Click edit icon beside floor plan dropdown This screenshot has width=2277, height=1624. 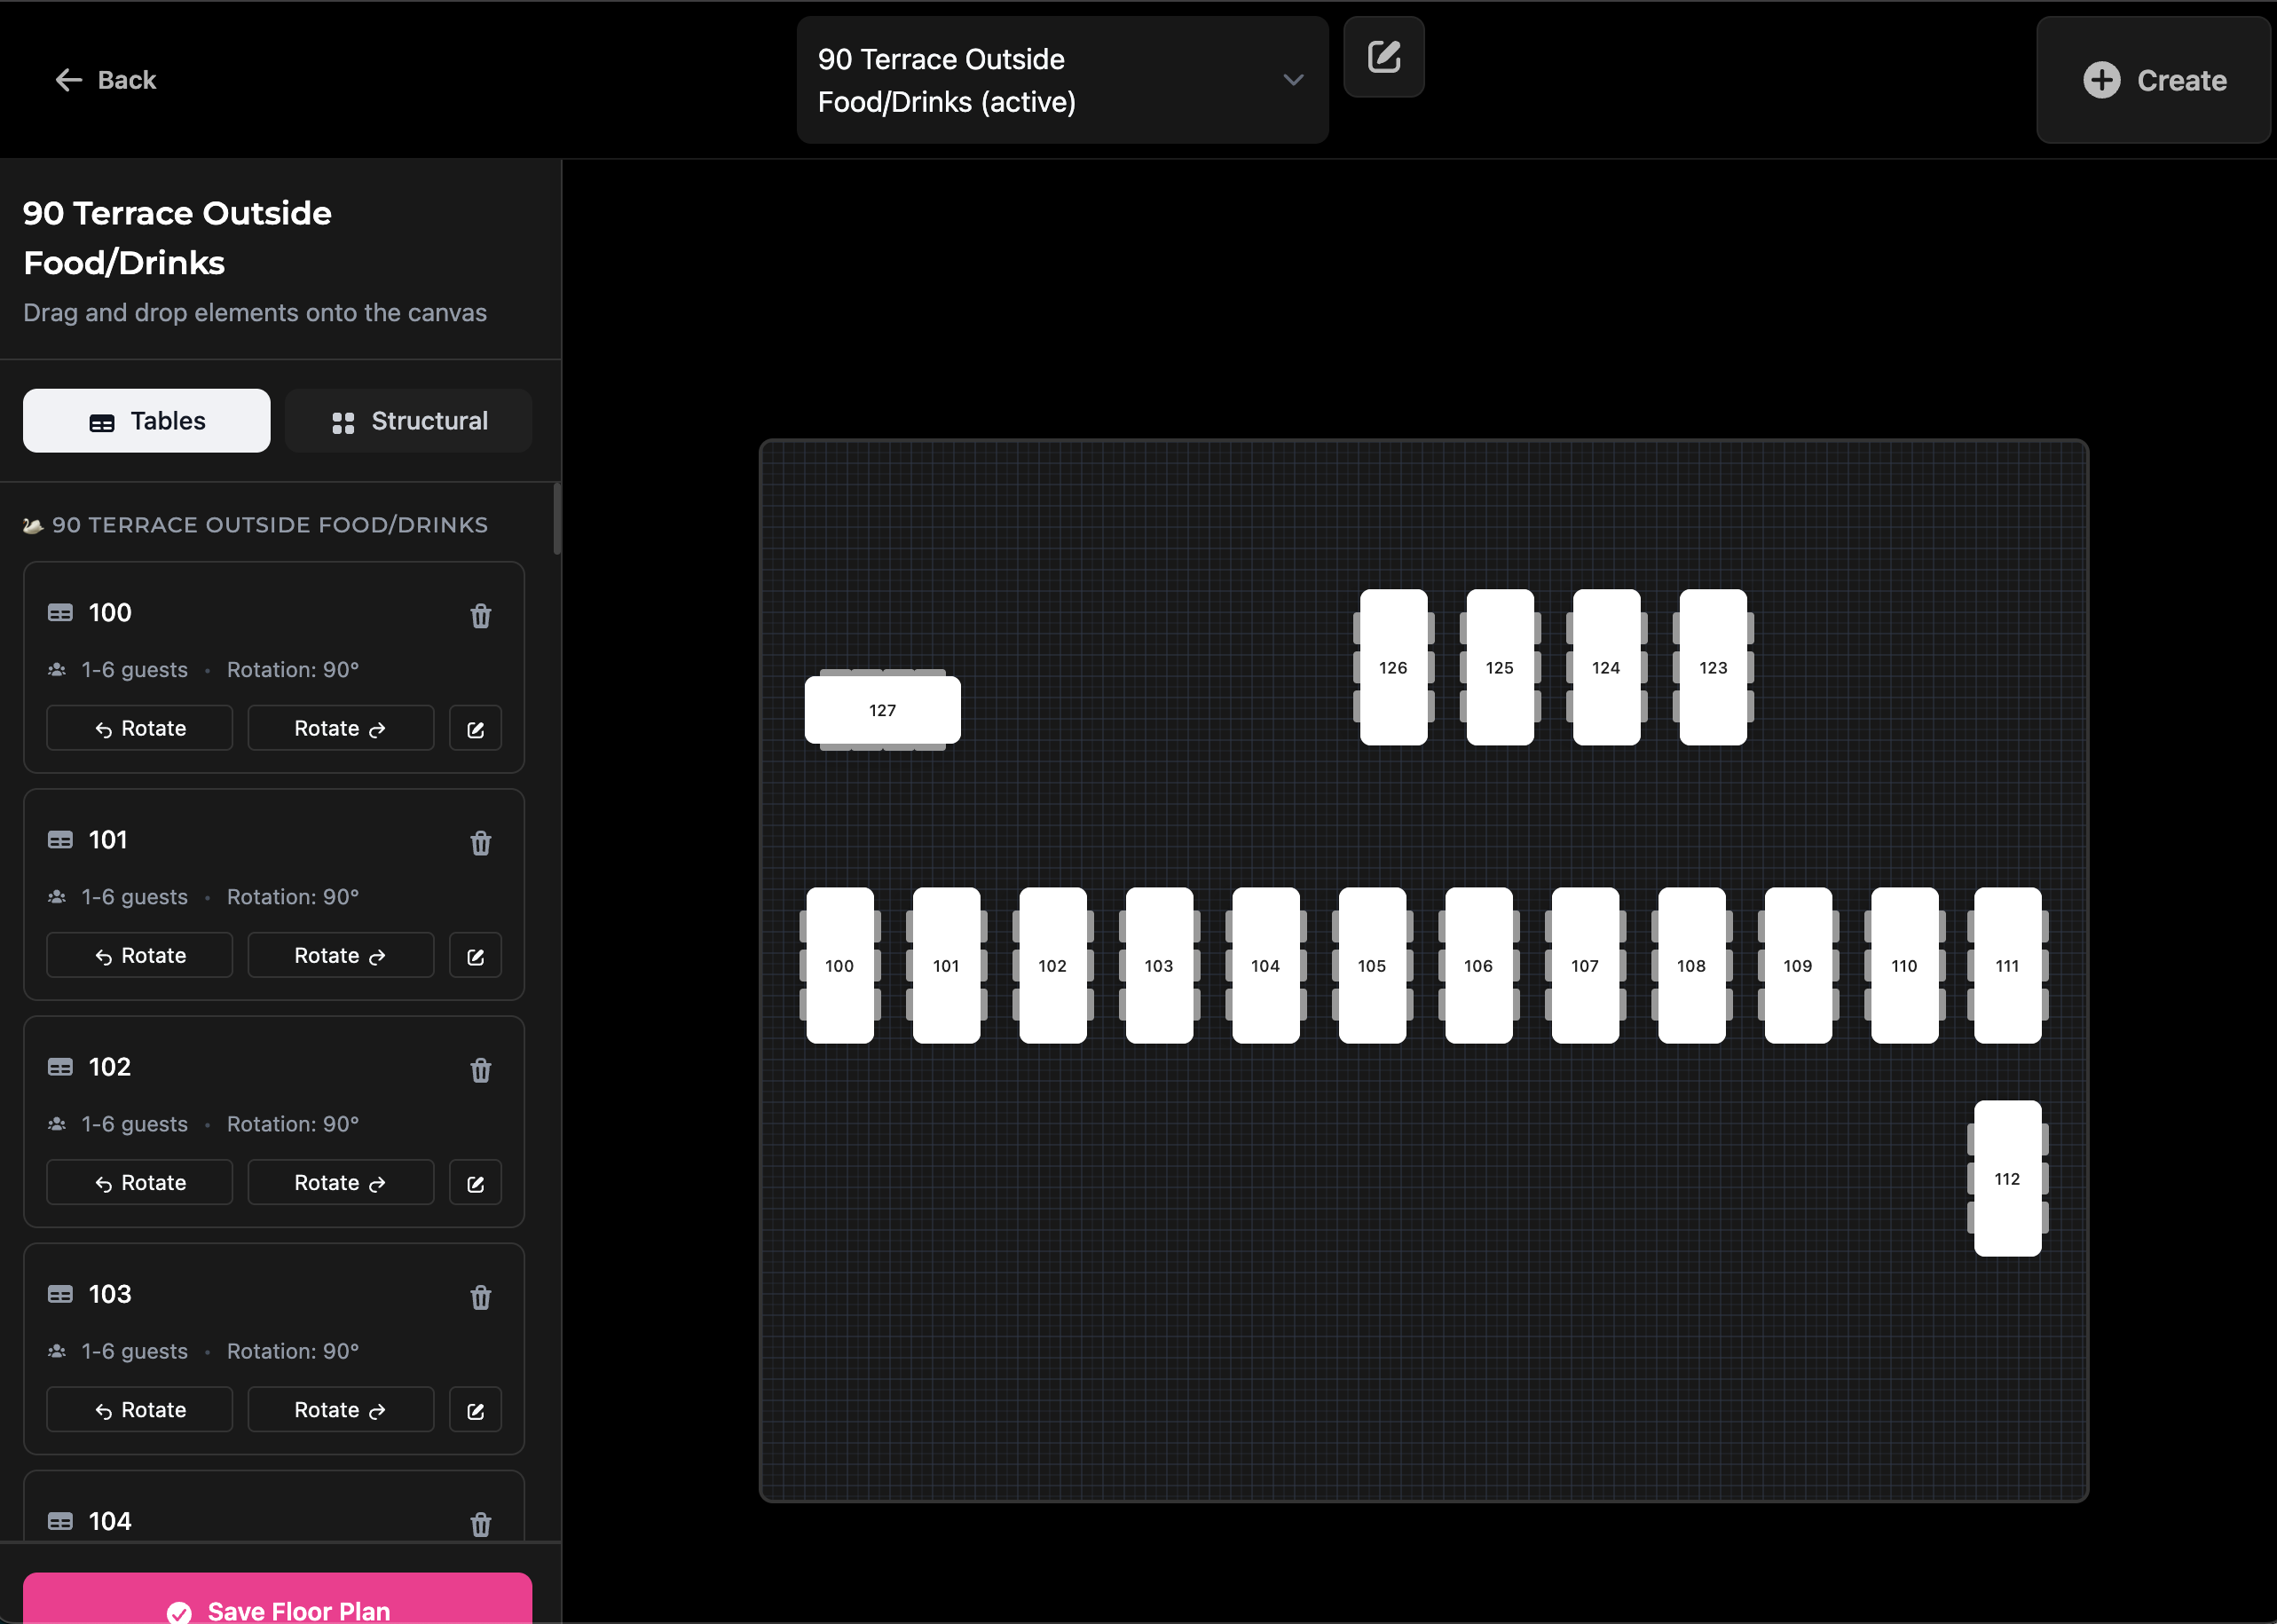click(1383, 57)
